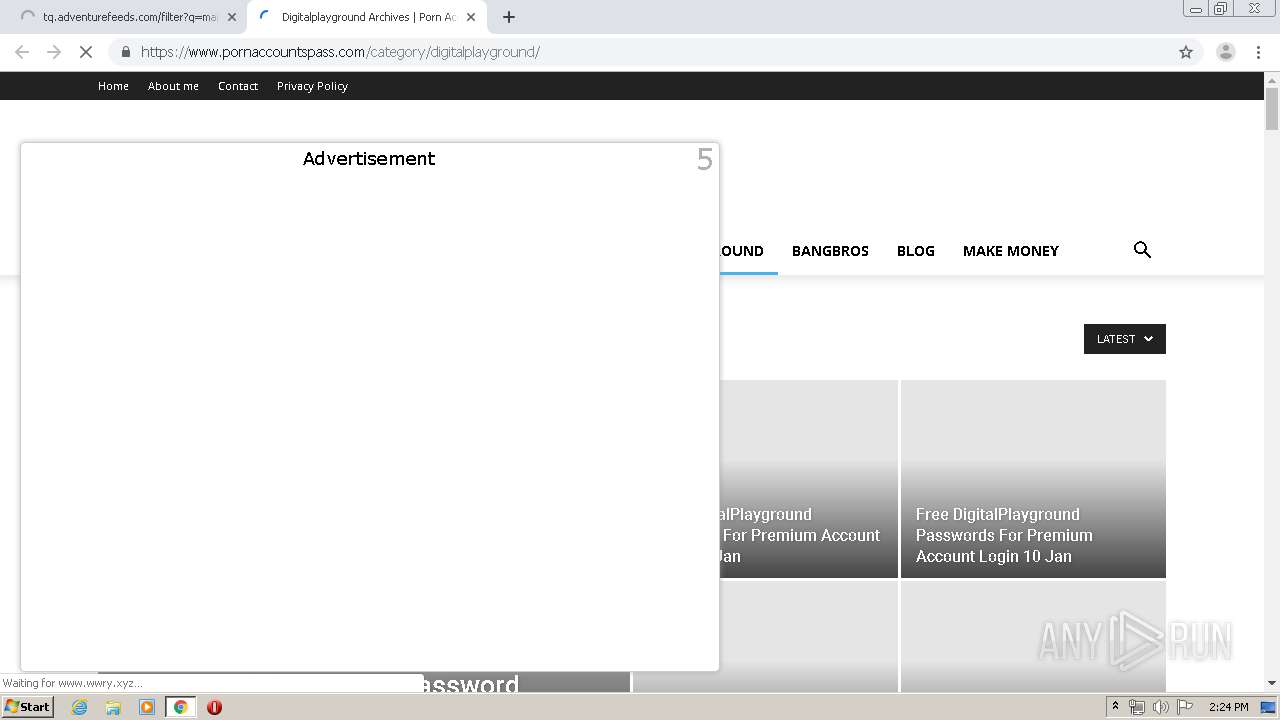Screen dimensions: 1280x720
Task: Bookmark this page with the star
Action: tap(1186, 52)
